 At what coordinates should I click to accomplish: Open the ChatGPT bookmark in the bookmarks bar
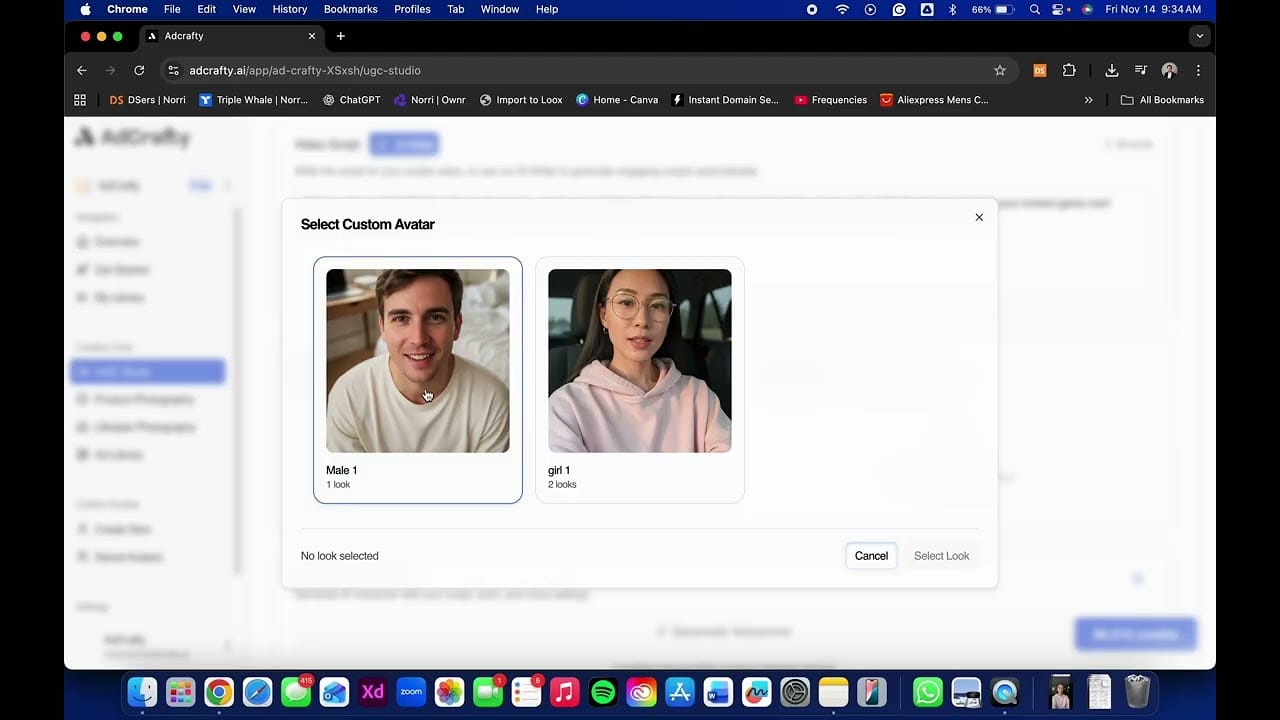click(x=351, y=99)
